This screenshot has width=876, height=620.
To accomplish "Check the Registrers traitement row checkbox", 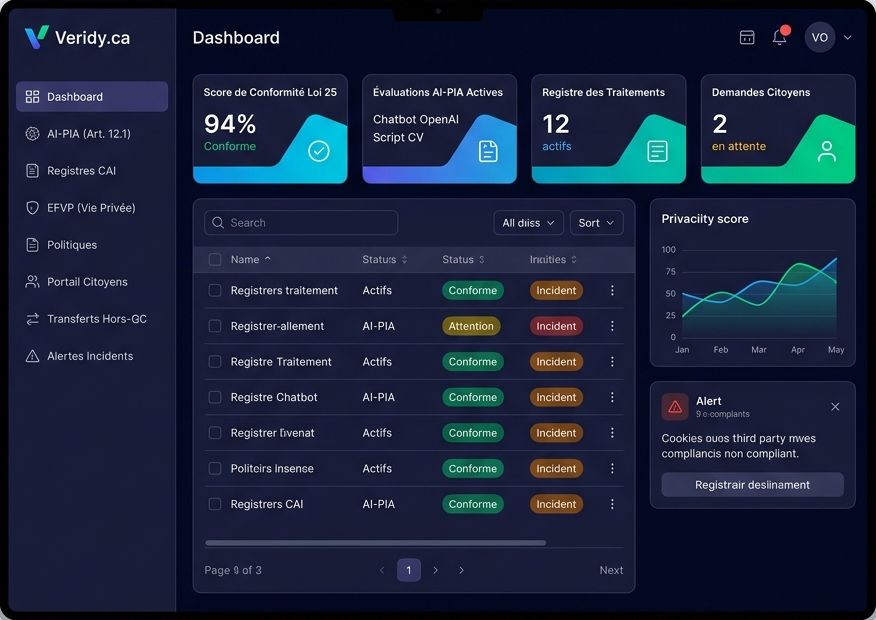I will (x=215, y=290).
